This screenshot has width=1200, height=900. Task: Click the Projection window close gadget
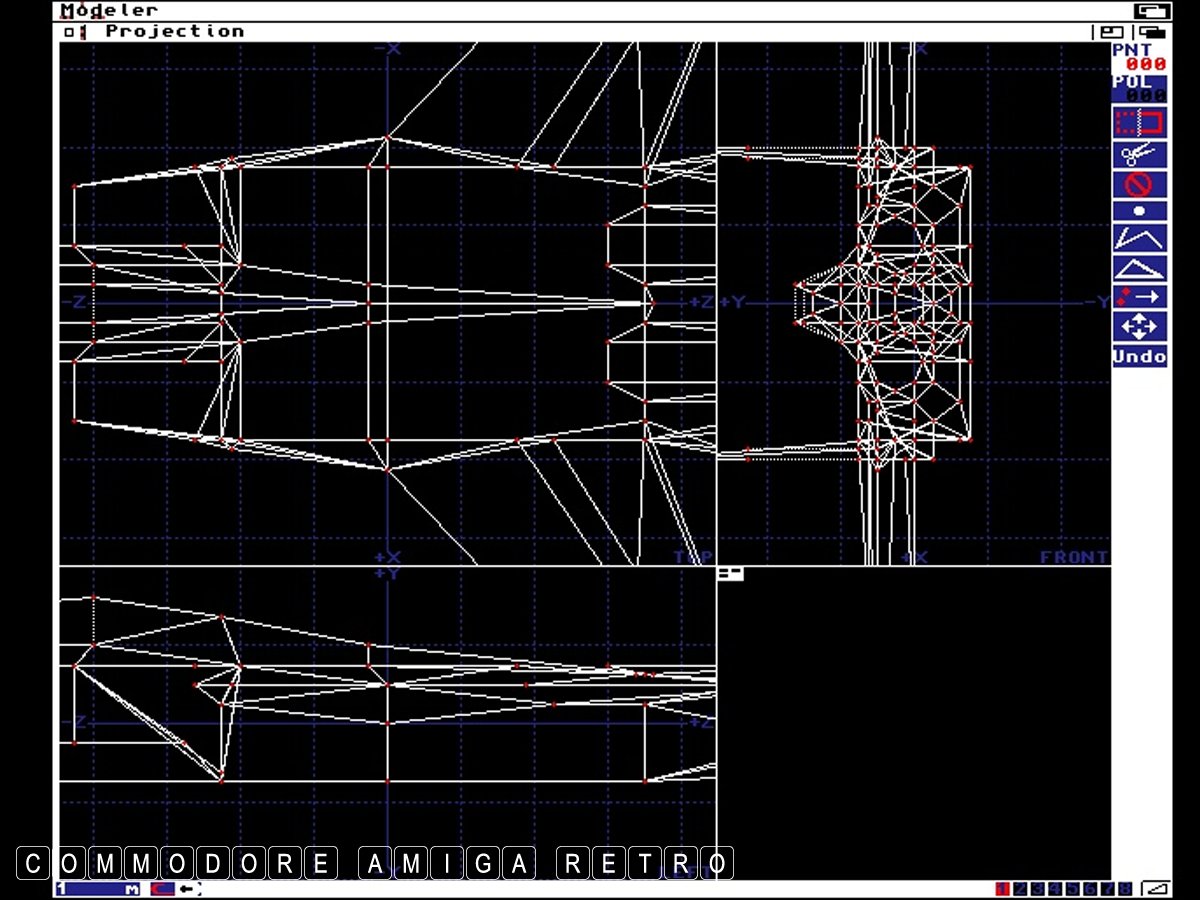[68, 32]
